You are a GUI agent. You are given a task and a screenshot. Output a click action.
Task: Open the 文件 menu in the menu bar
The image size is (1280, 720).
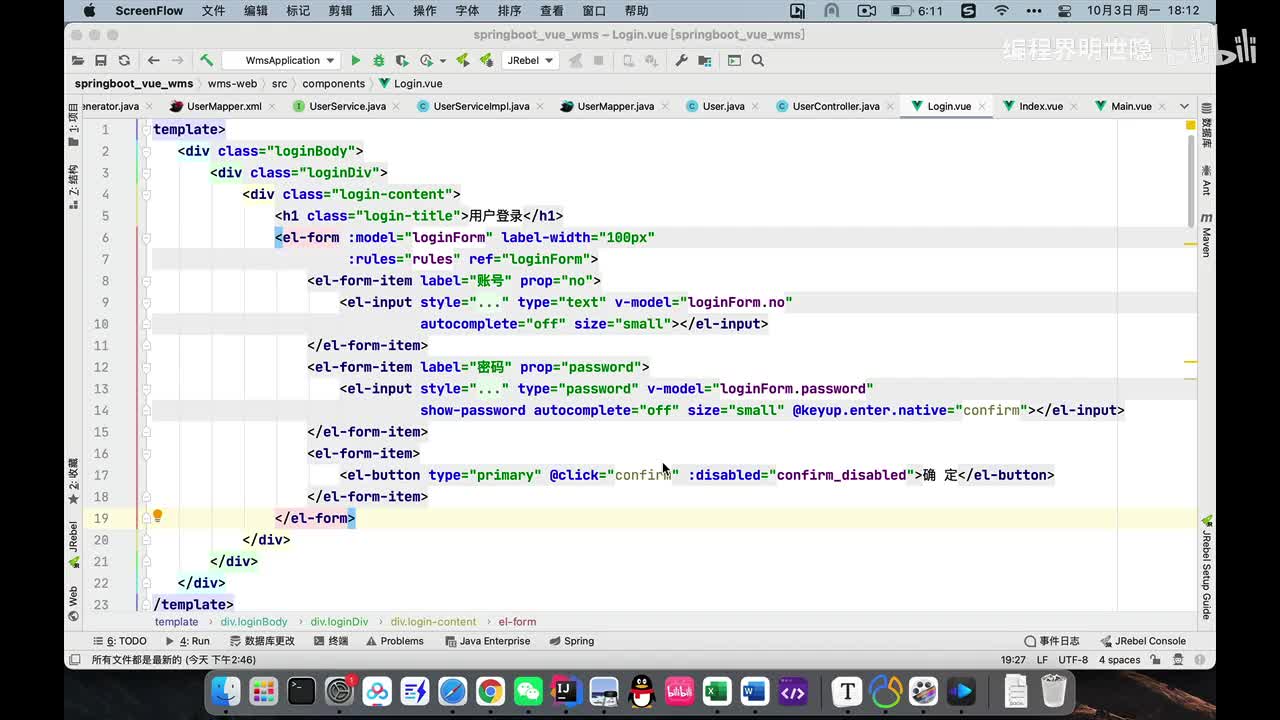pos(213,11)
